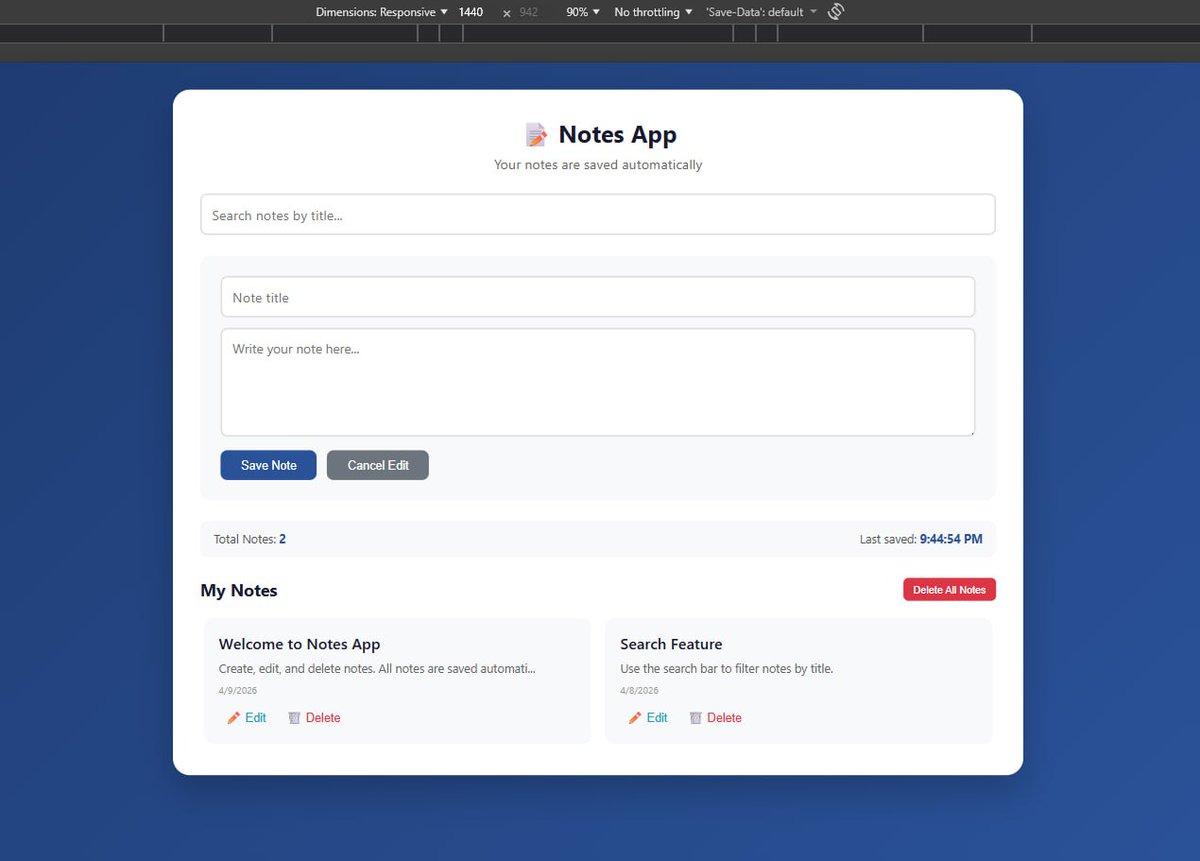This screenshot has height=861, width=1200.
Task: Click the trash icon on Welcome to Notes App card
Action: click(x=294, y=718)
